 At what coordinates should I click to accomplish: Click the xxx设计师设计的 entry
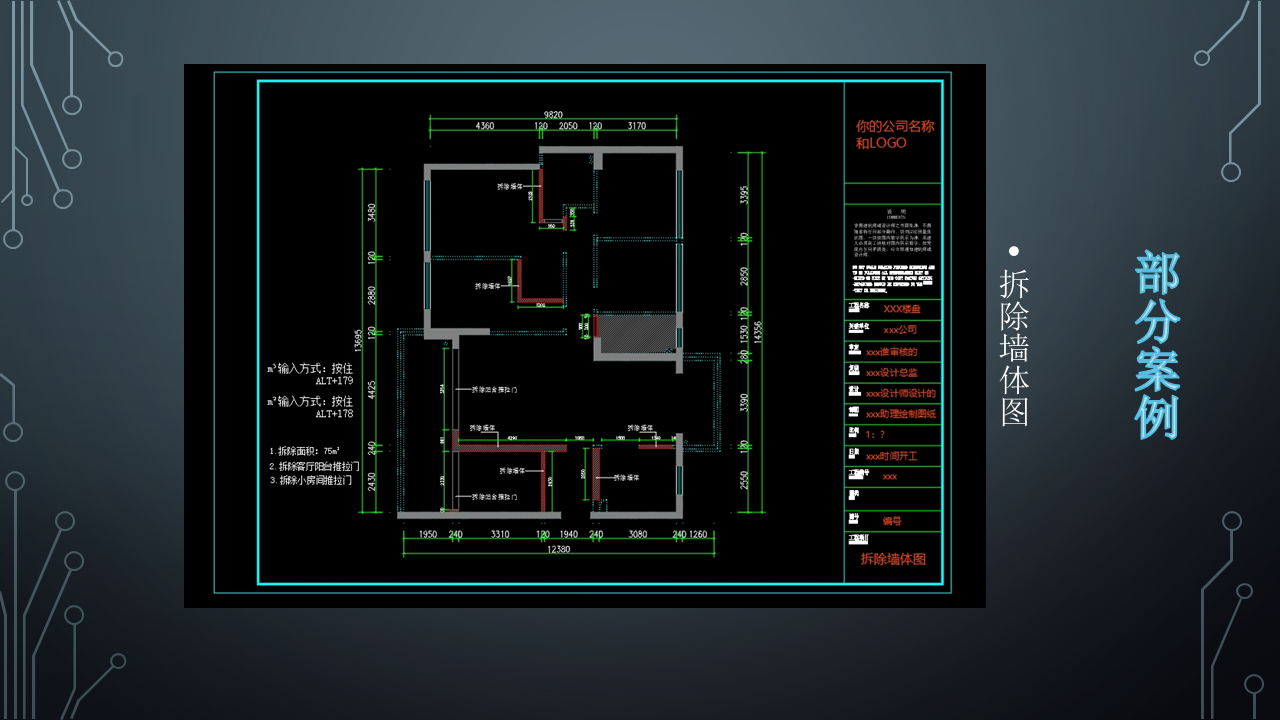pyautogui.click(x=900, y=393)
